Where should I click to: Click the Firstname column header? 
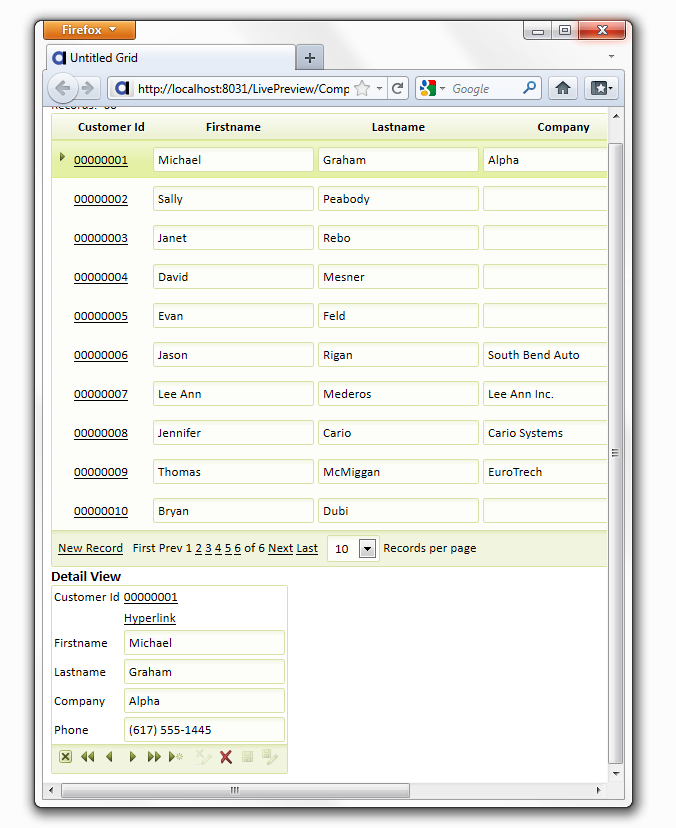pyautogui.click(x=233, y=127)
